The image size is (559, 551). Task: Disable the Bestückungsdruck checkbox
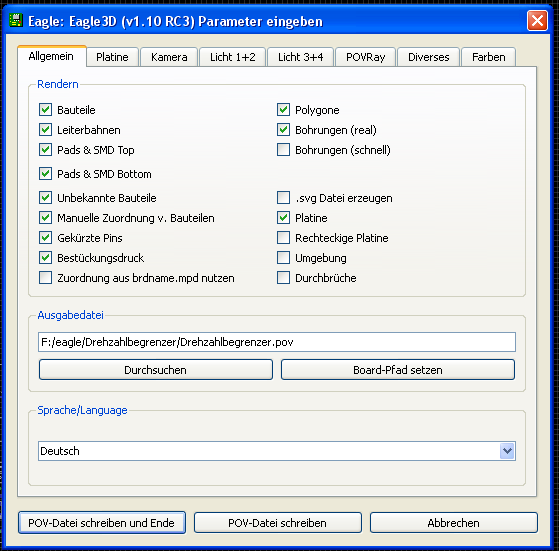(45, 258)
